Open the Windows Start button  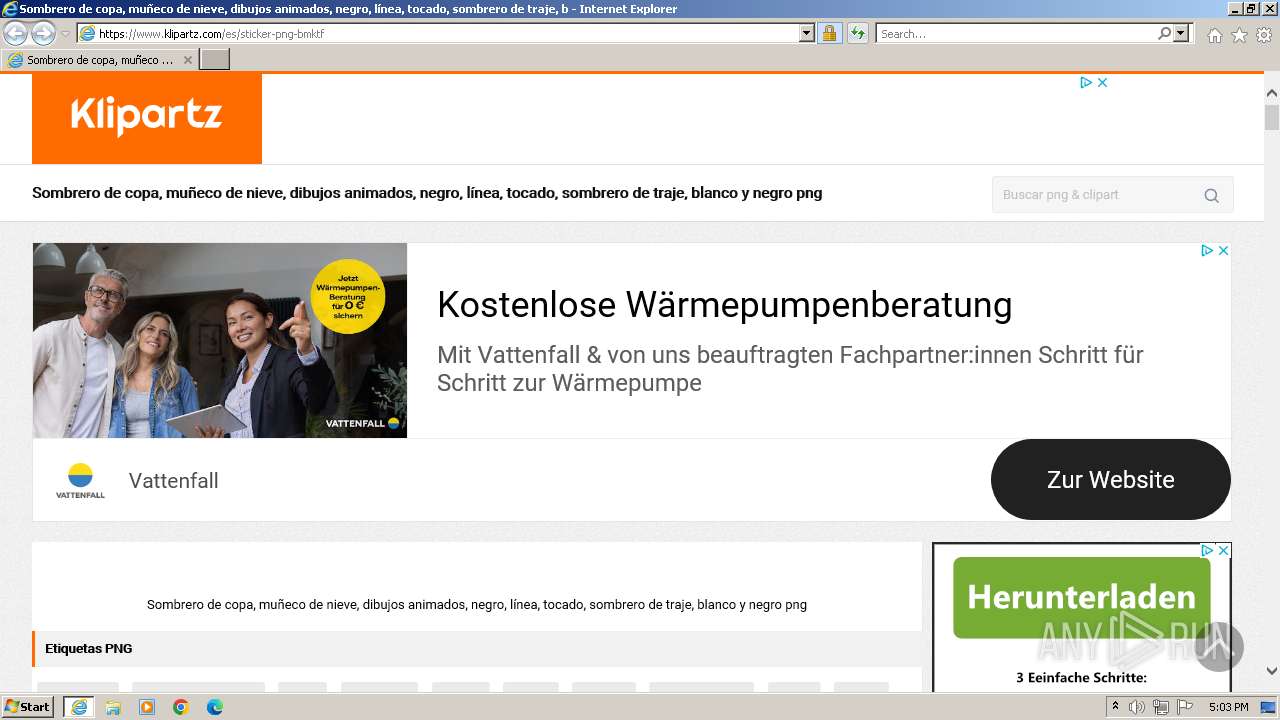(28, 707)
